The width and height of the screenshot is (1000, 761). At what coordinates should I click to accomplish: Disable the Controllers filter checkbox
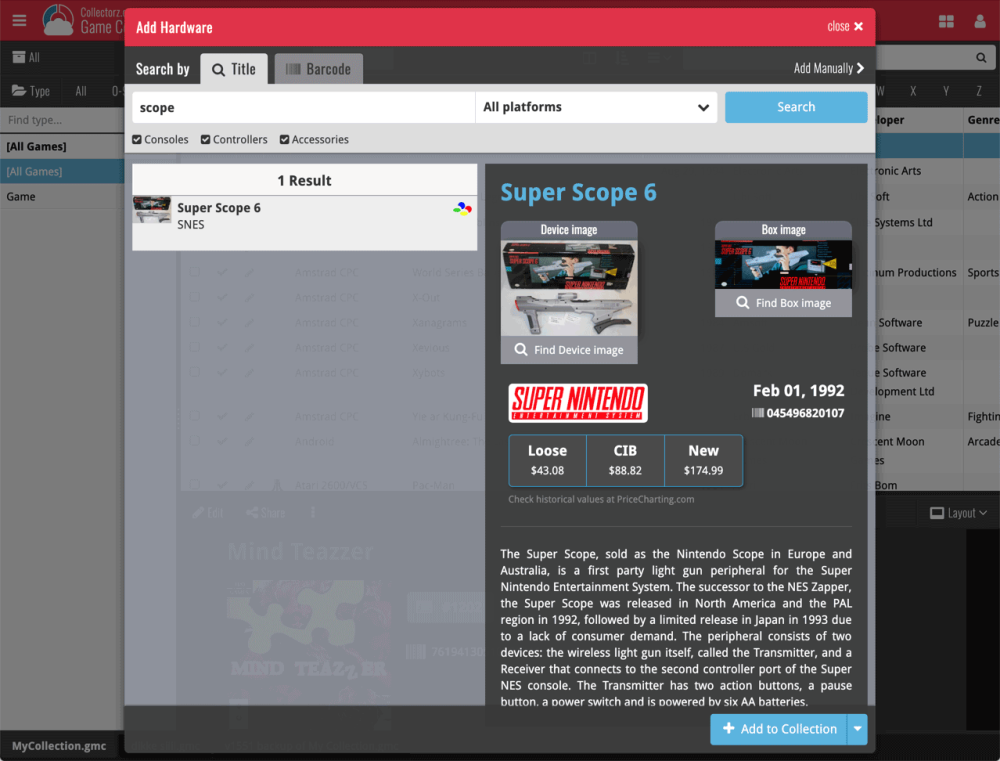tap(203, 139)
